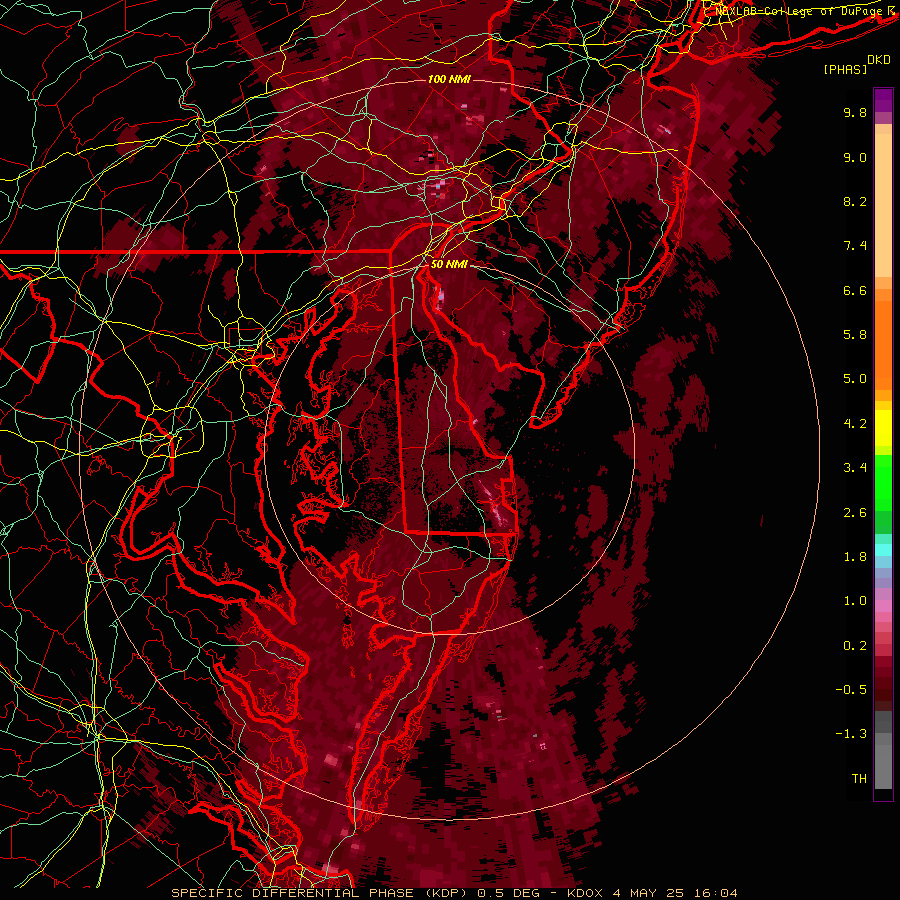Viewport: 900px width, 900px height.
Task: Click the "1.8" color scale value
Action: click(x=855, y=557)
